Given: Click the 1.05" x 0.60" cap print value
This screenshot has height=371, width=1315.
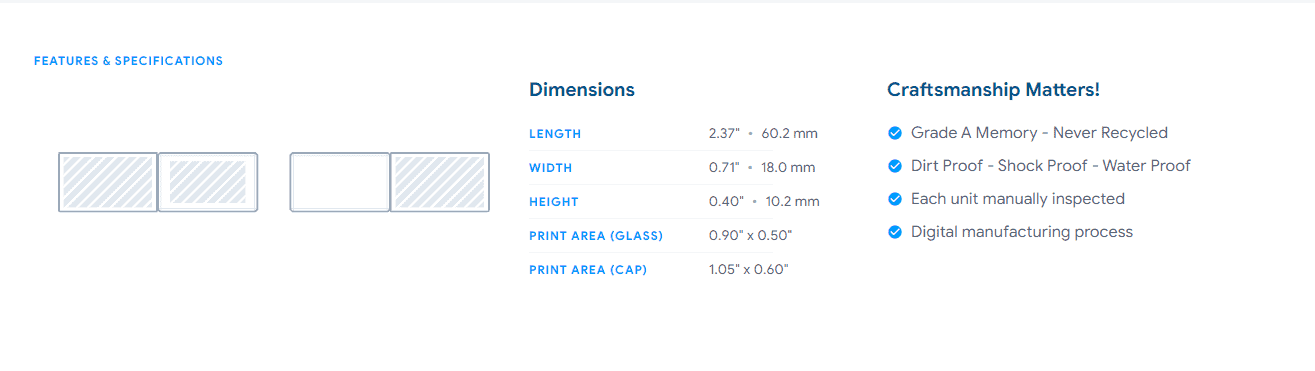Looking at the screenshot, I should pos(749,270).
